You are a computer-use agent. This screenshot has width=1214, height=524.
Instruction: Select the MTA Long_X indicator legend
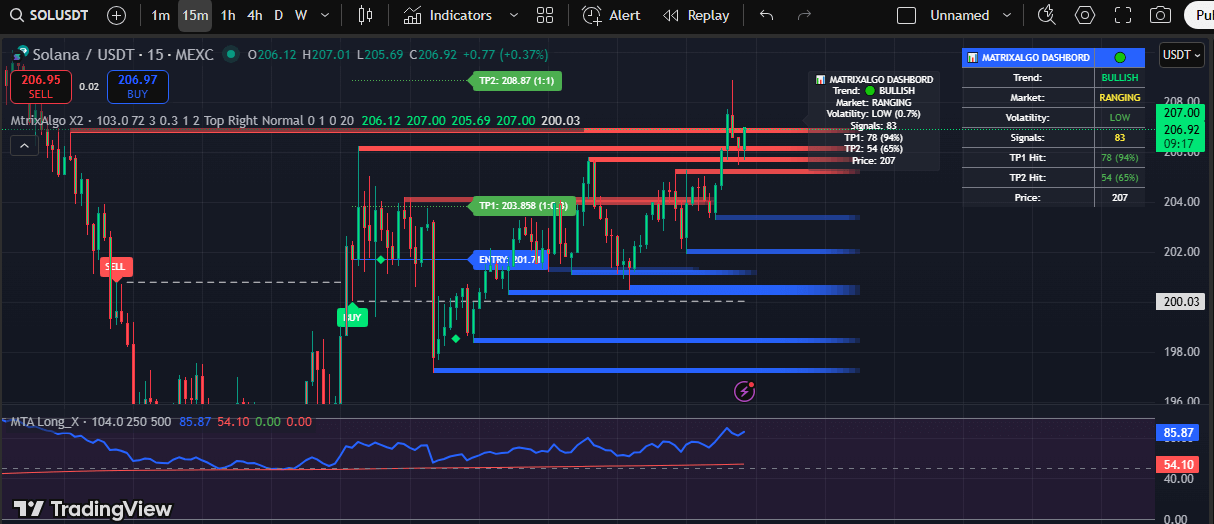tap(44, 422)
